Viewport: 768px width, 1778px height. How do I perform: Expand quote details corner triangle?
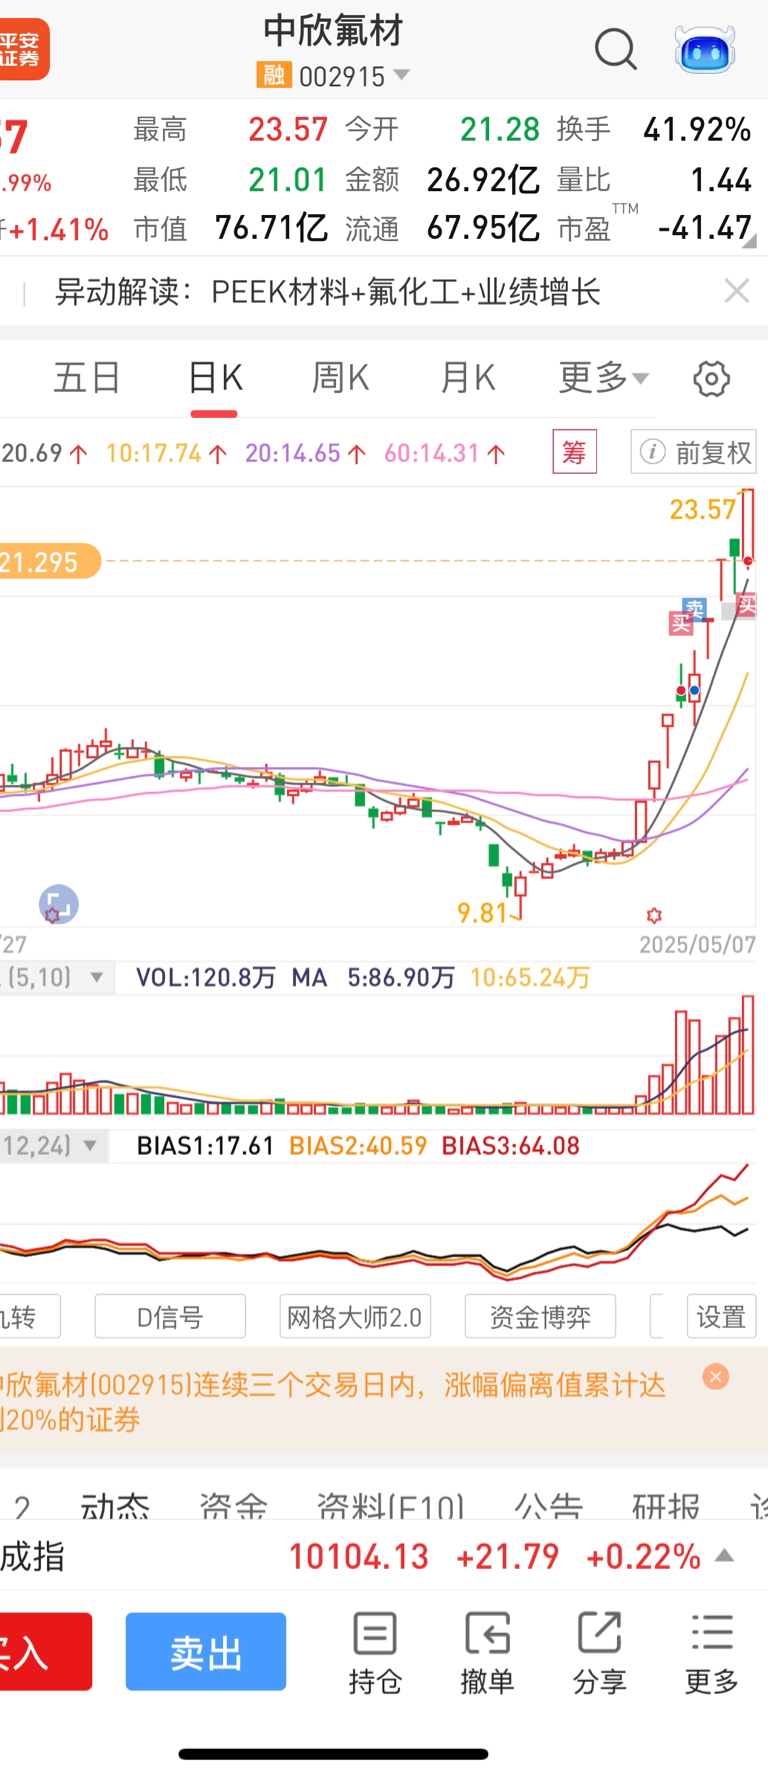click(x=750, y=241)
